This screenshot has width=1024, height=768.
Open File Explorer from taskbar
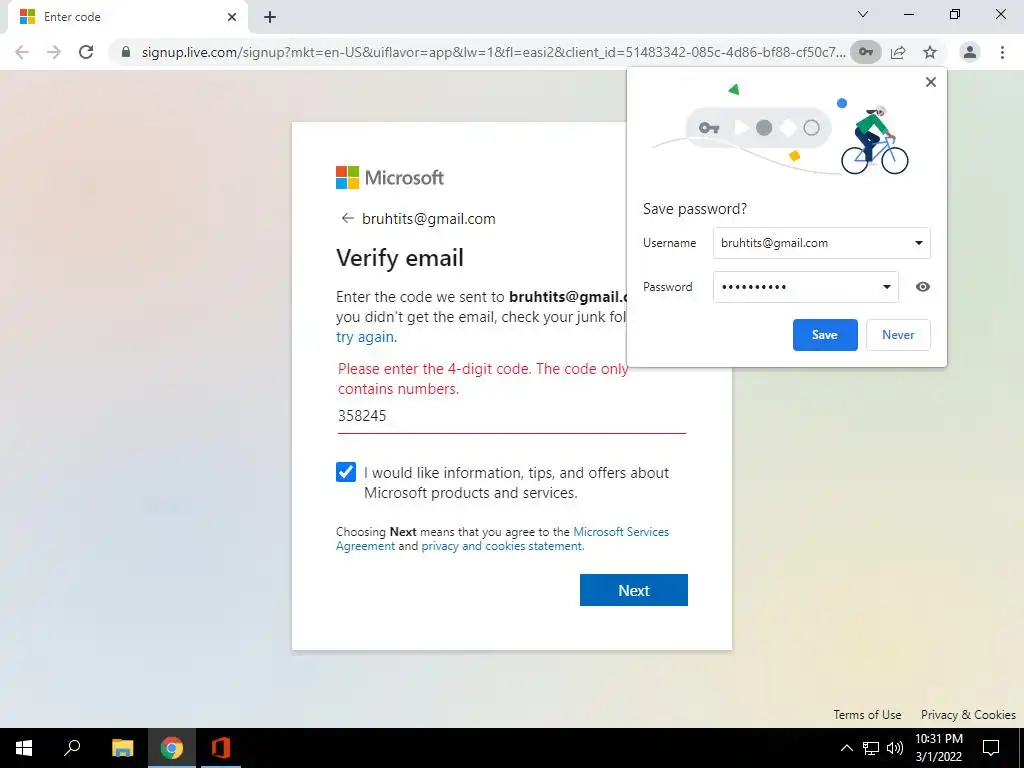coord(122,748)
